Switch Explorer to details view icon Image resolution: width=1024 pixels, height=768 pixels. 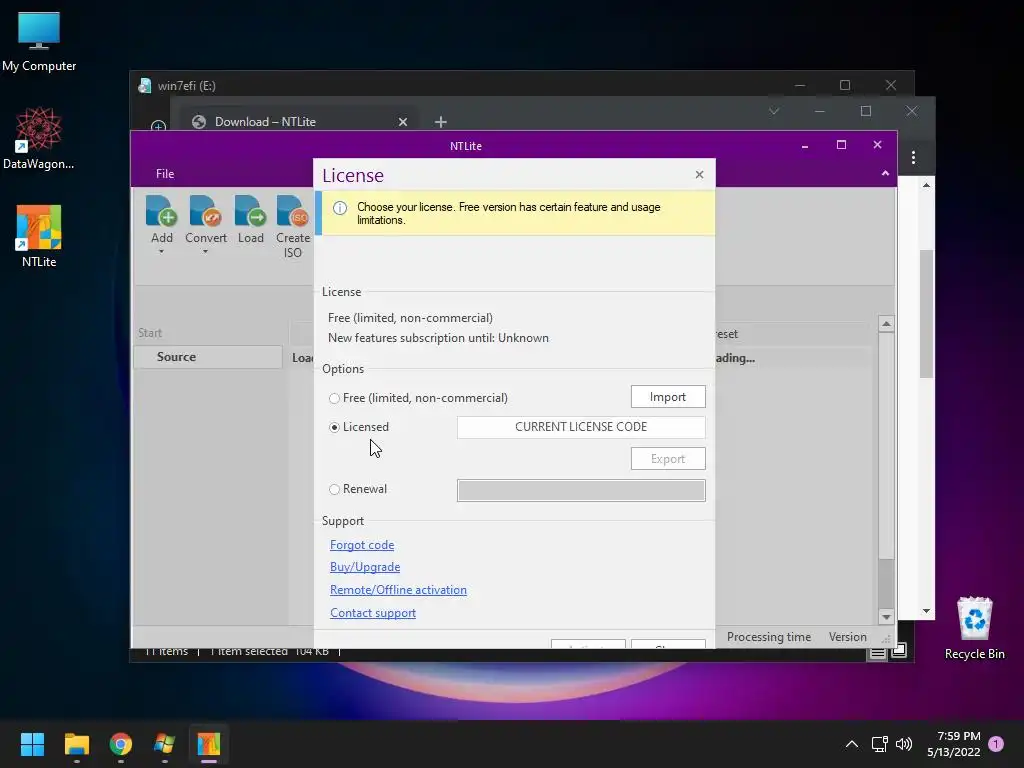tap(878, 652)
